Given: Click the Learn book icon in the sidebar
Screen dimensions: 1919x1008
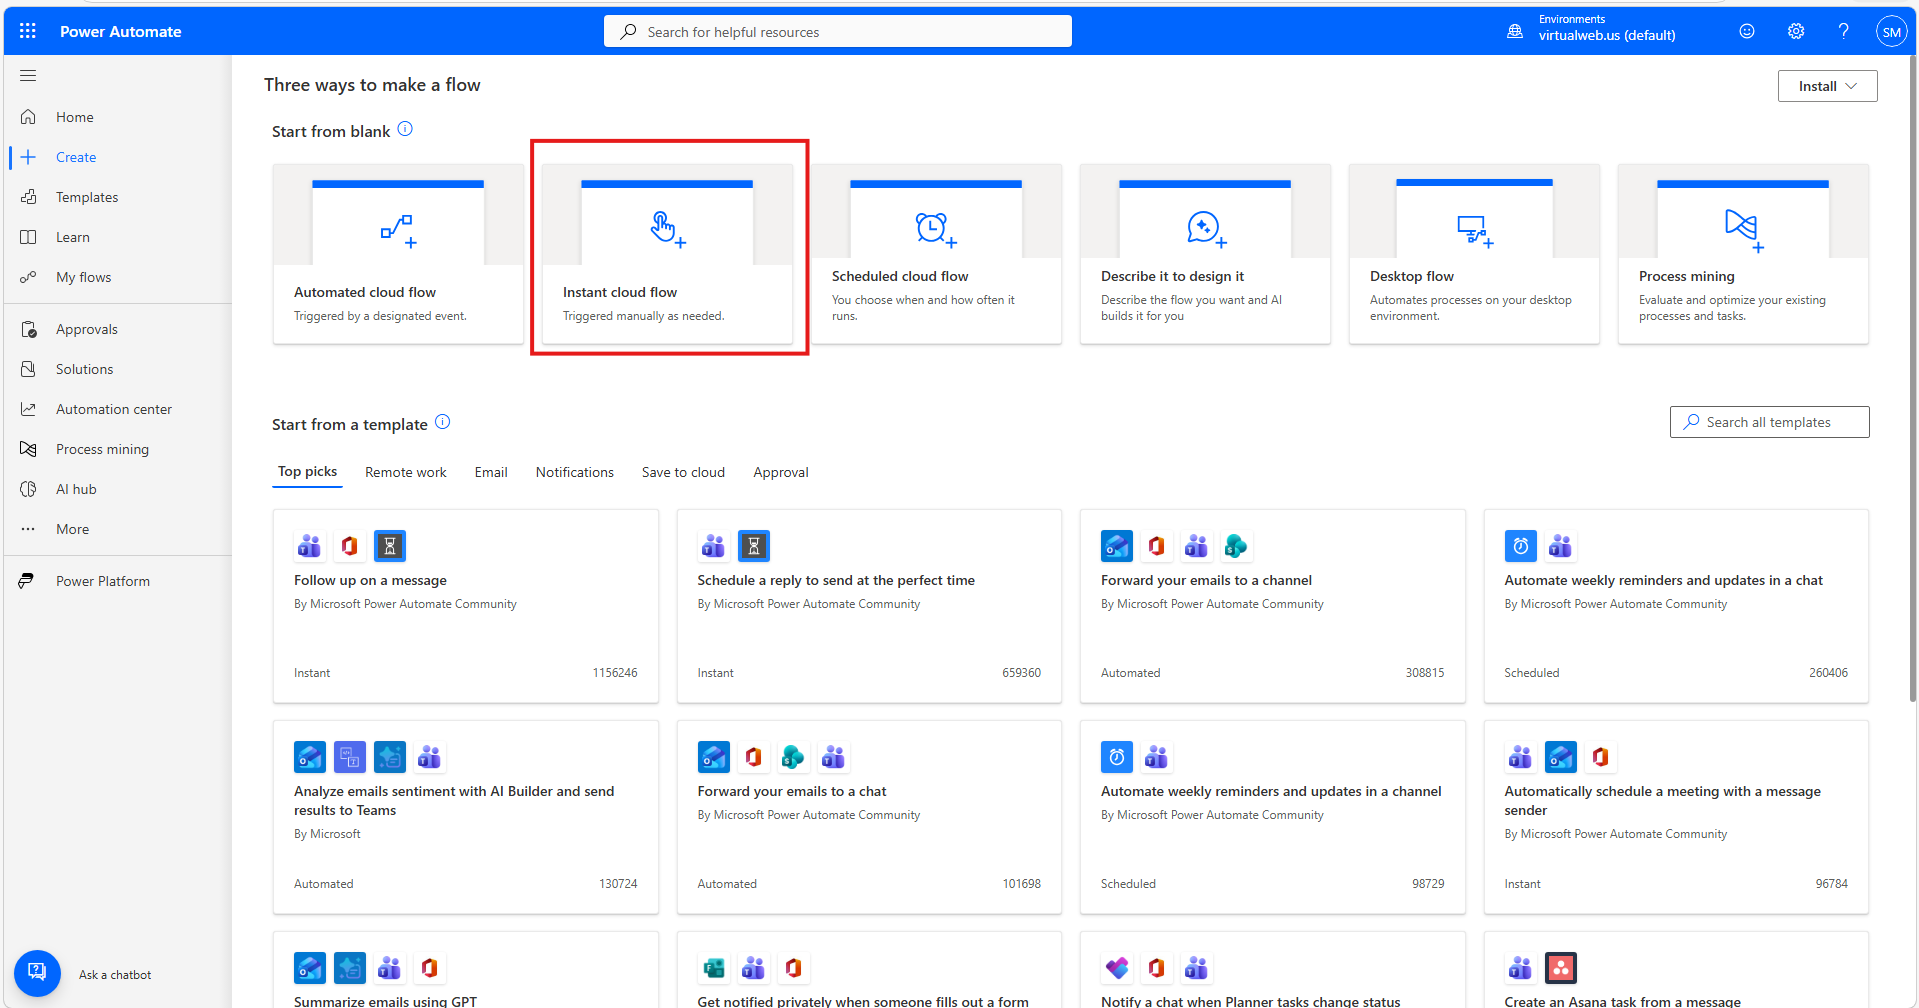Looking at the screenshot, I should pos(28,237).
